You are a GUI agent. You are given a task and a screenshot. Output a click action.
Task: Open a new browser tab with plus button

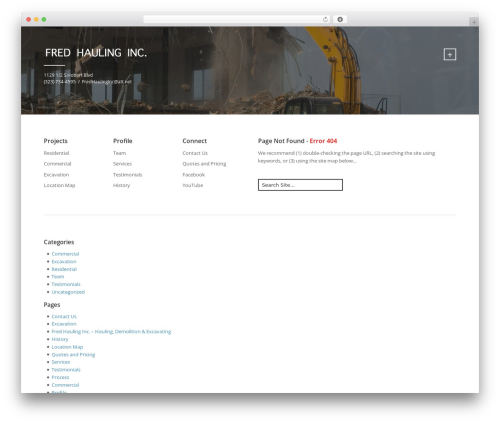click(474, 22)
